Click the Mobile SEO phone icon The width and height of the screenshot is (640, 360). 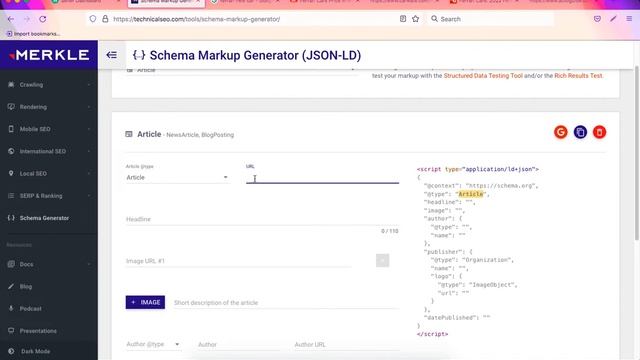coord(11,129)
